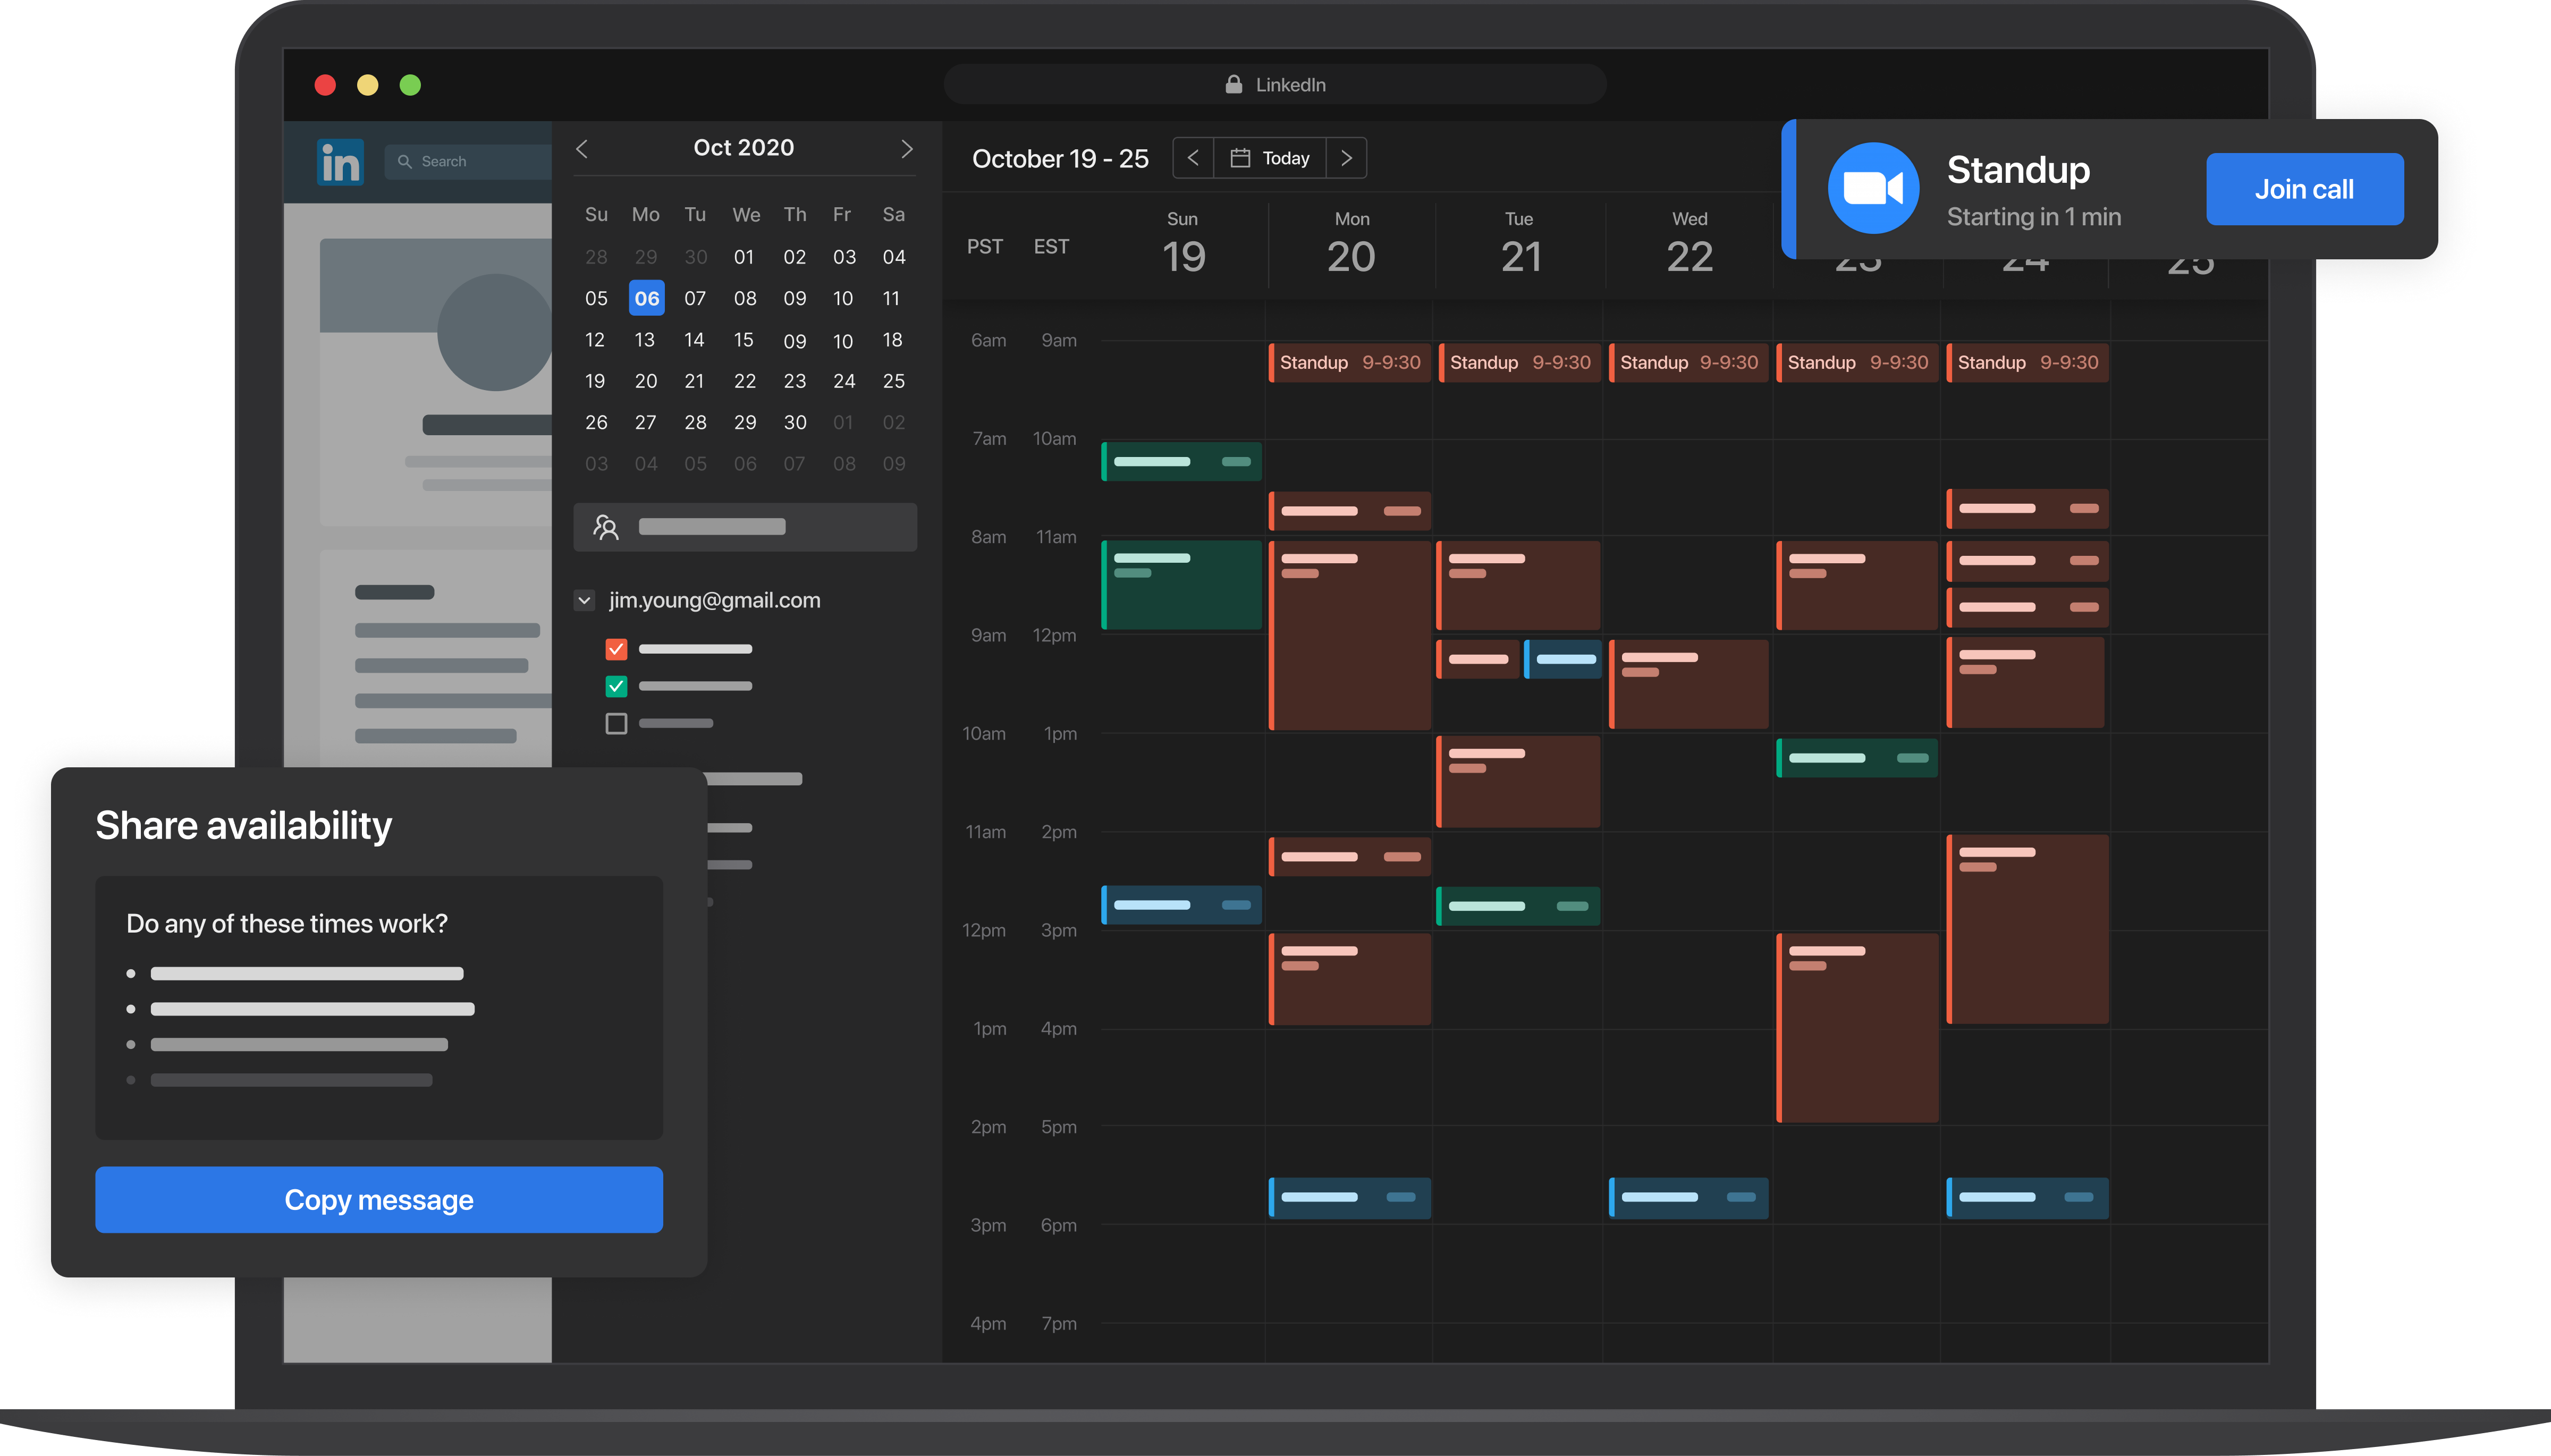Click Do any of these times work message
2551x1456 pixels.
(287, 923)
